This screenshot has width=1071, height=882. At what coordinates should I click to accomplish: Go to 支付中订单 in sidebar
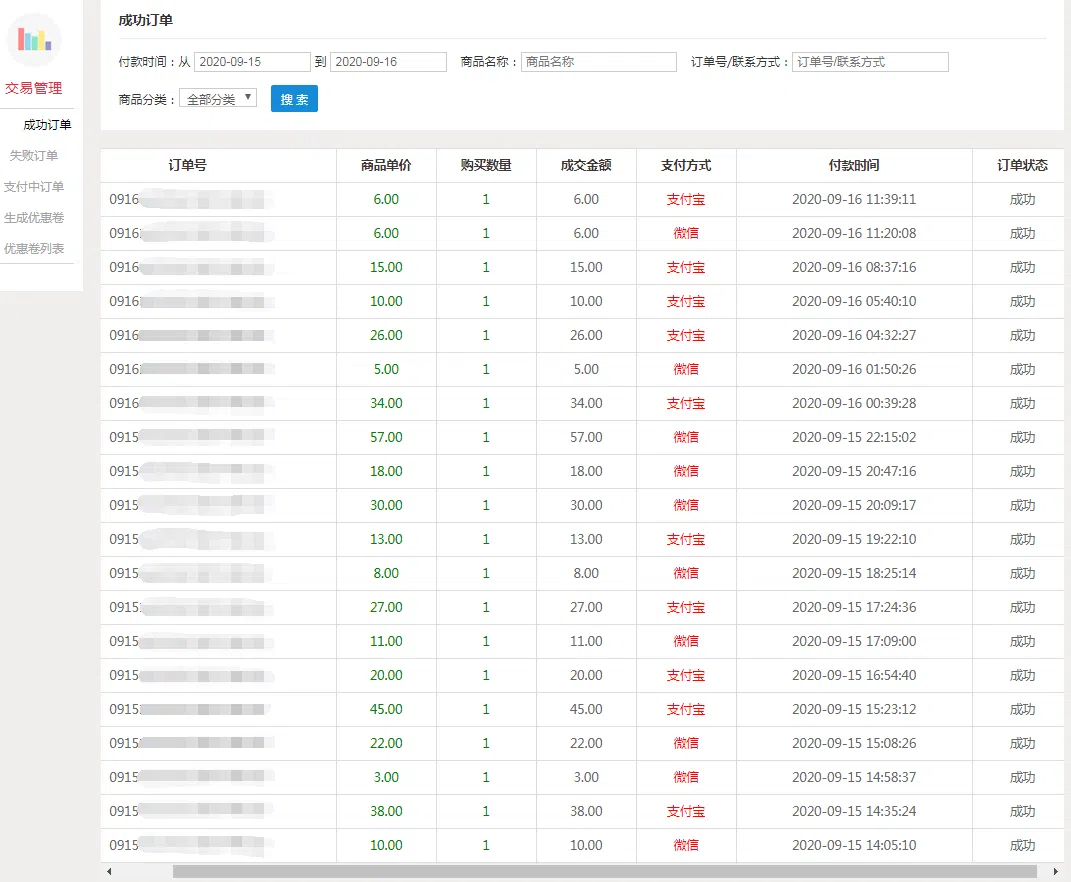pyautogui.click(x=34, y=187)
